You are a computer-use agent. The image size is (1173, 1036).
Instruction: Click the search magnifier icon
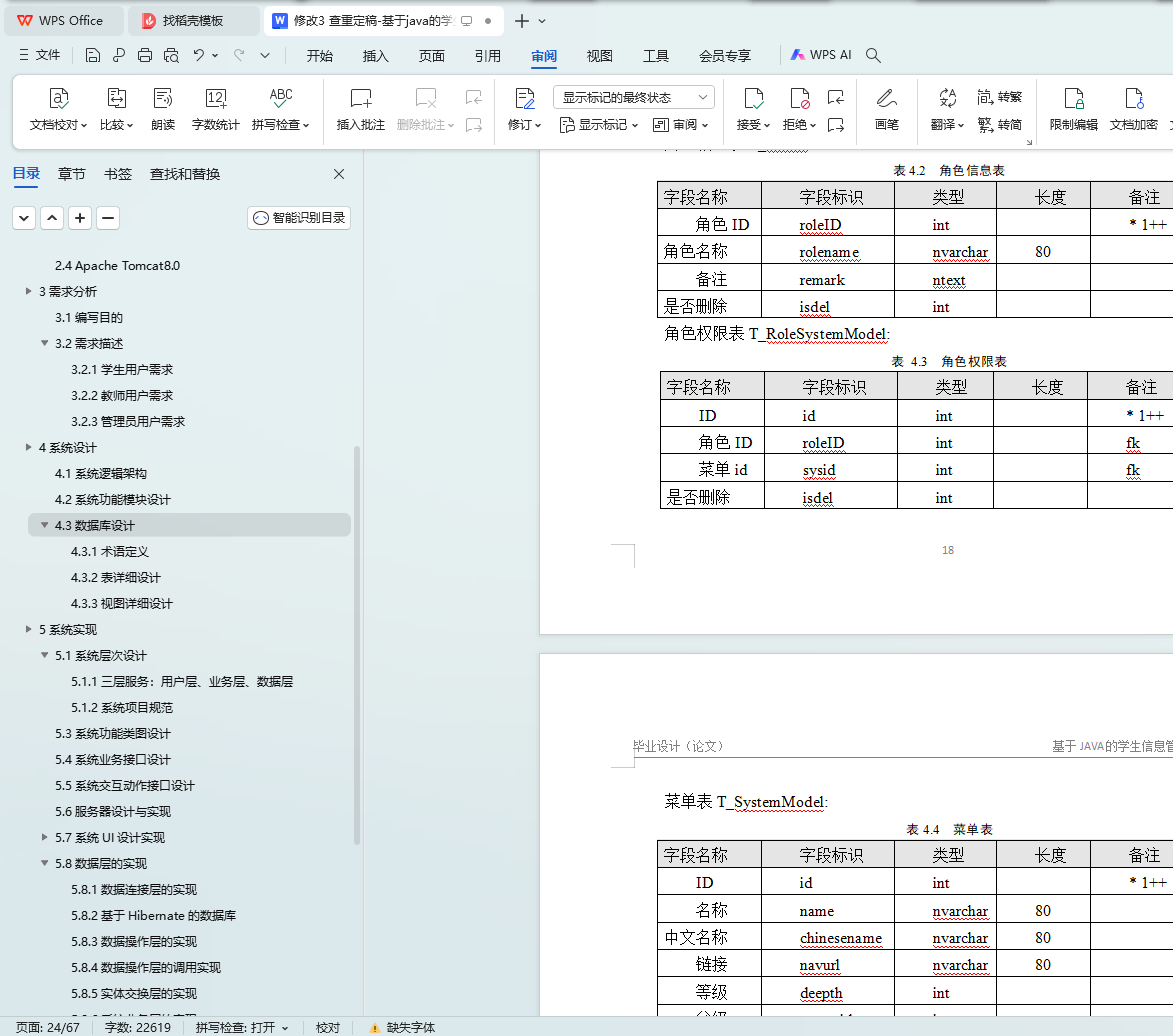point(873,55)
